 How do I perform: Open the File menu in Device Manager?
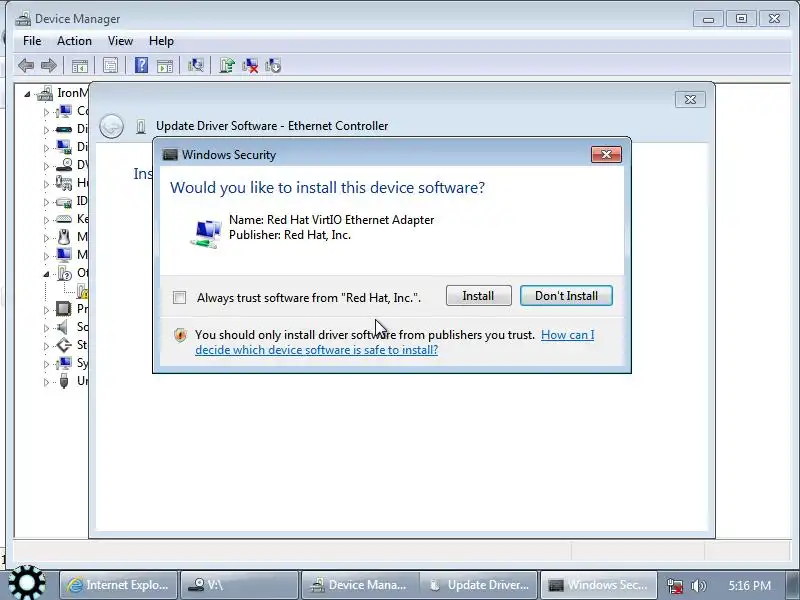tap(32, 41)
